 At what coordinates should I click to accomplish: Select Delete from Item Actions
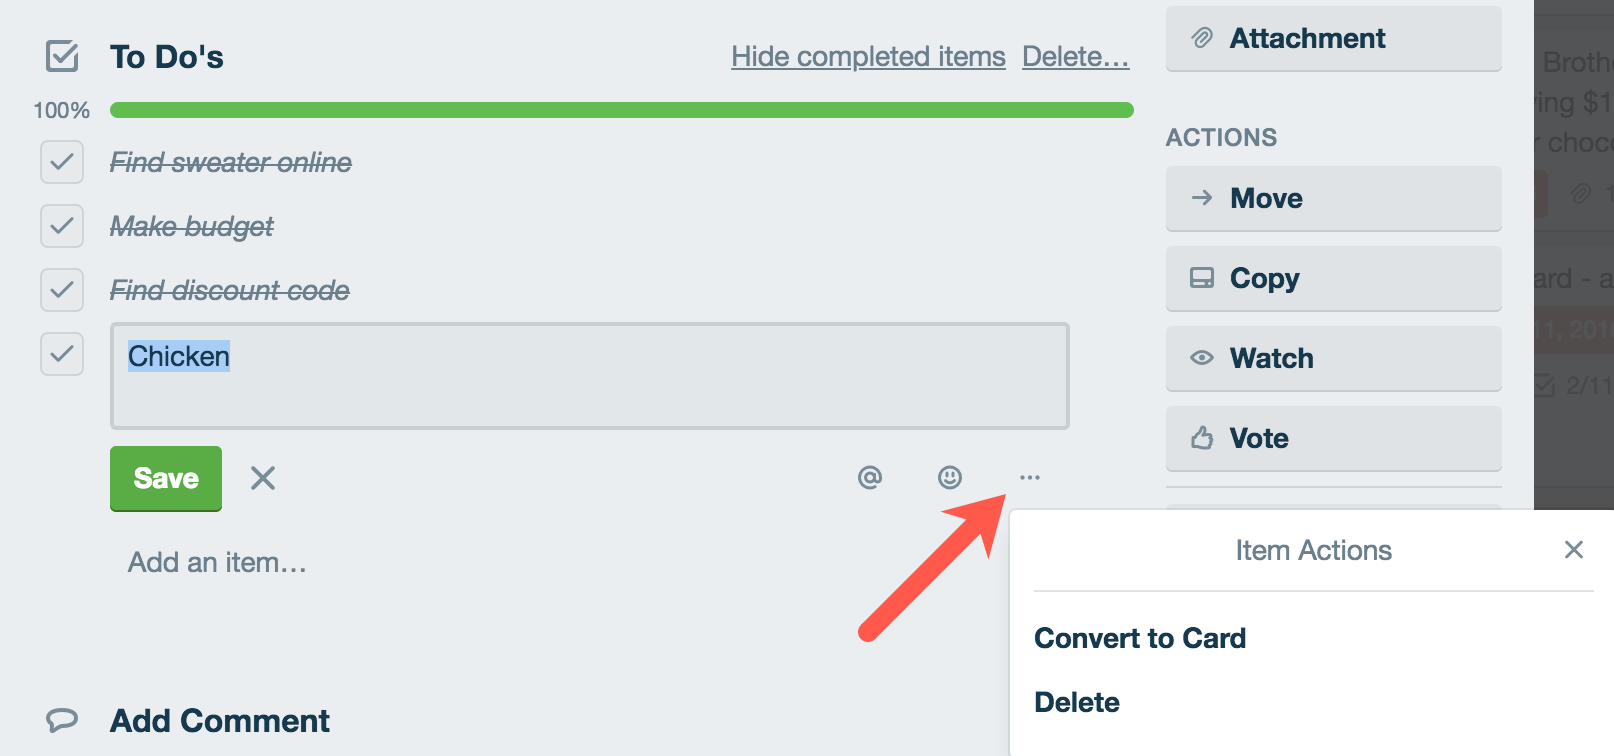click(x=1077, y=702)
